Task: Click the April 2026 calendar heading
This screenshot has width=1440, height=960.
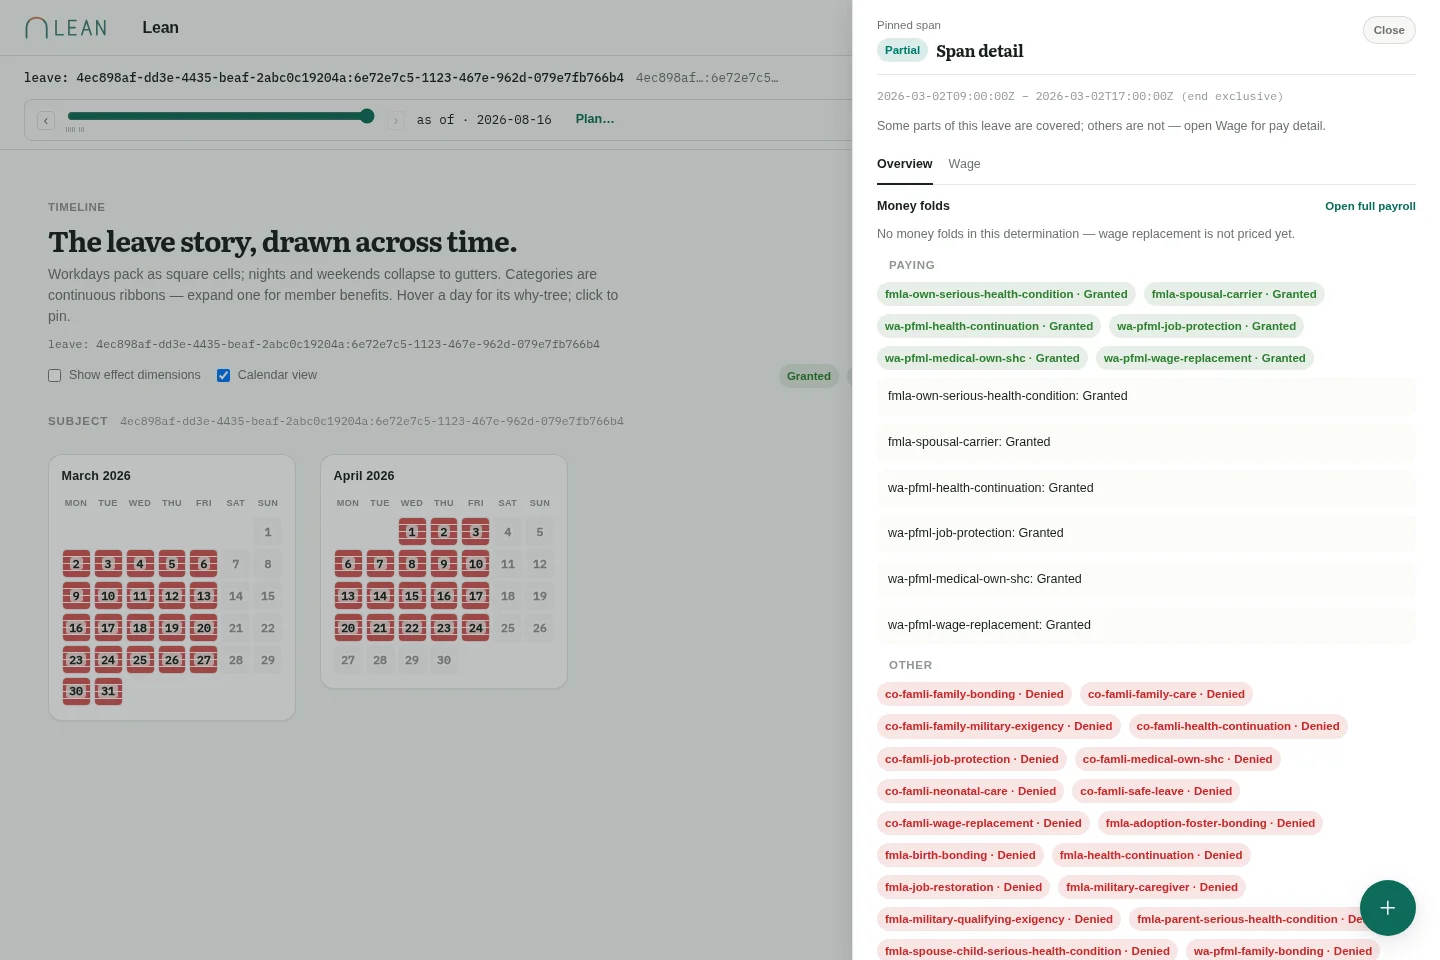Action: click(x=364, y=476)
